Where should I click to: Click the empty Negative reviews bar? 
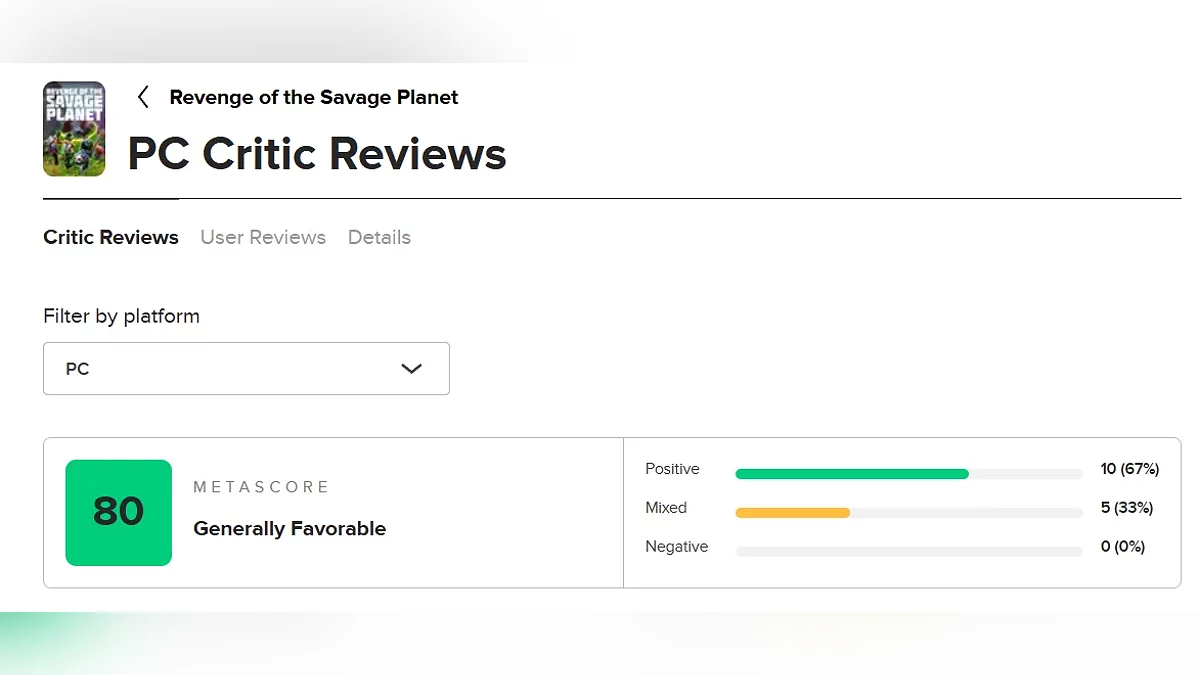pos(908,551)
